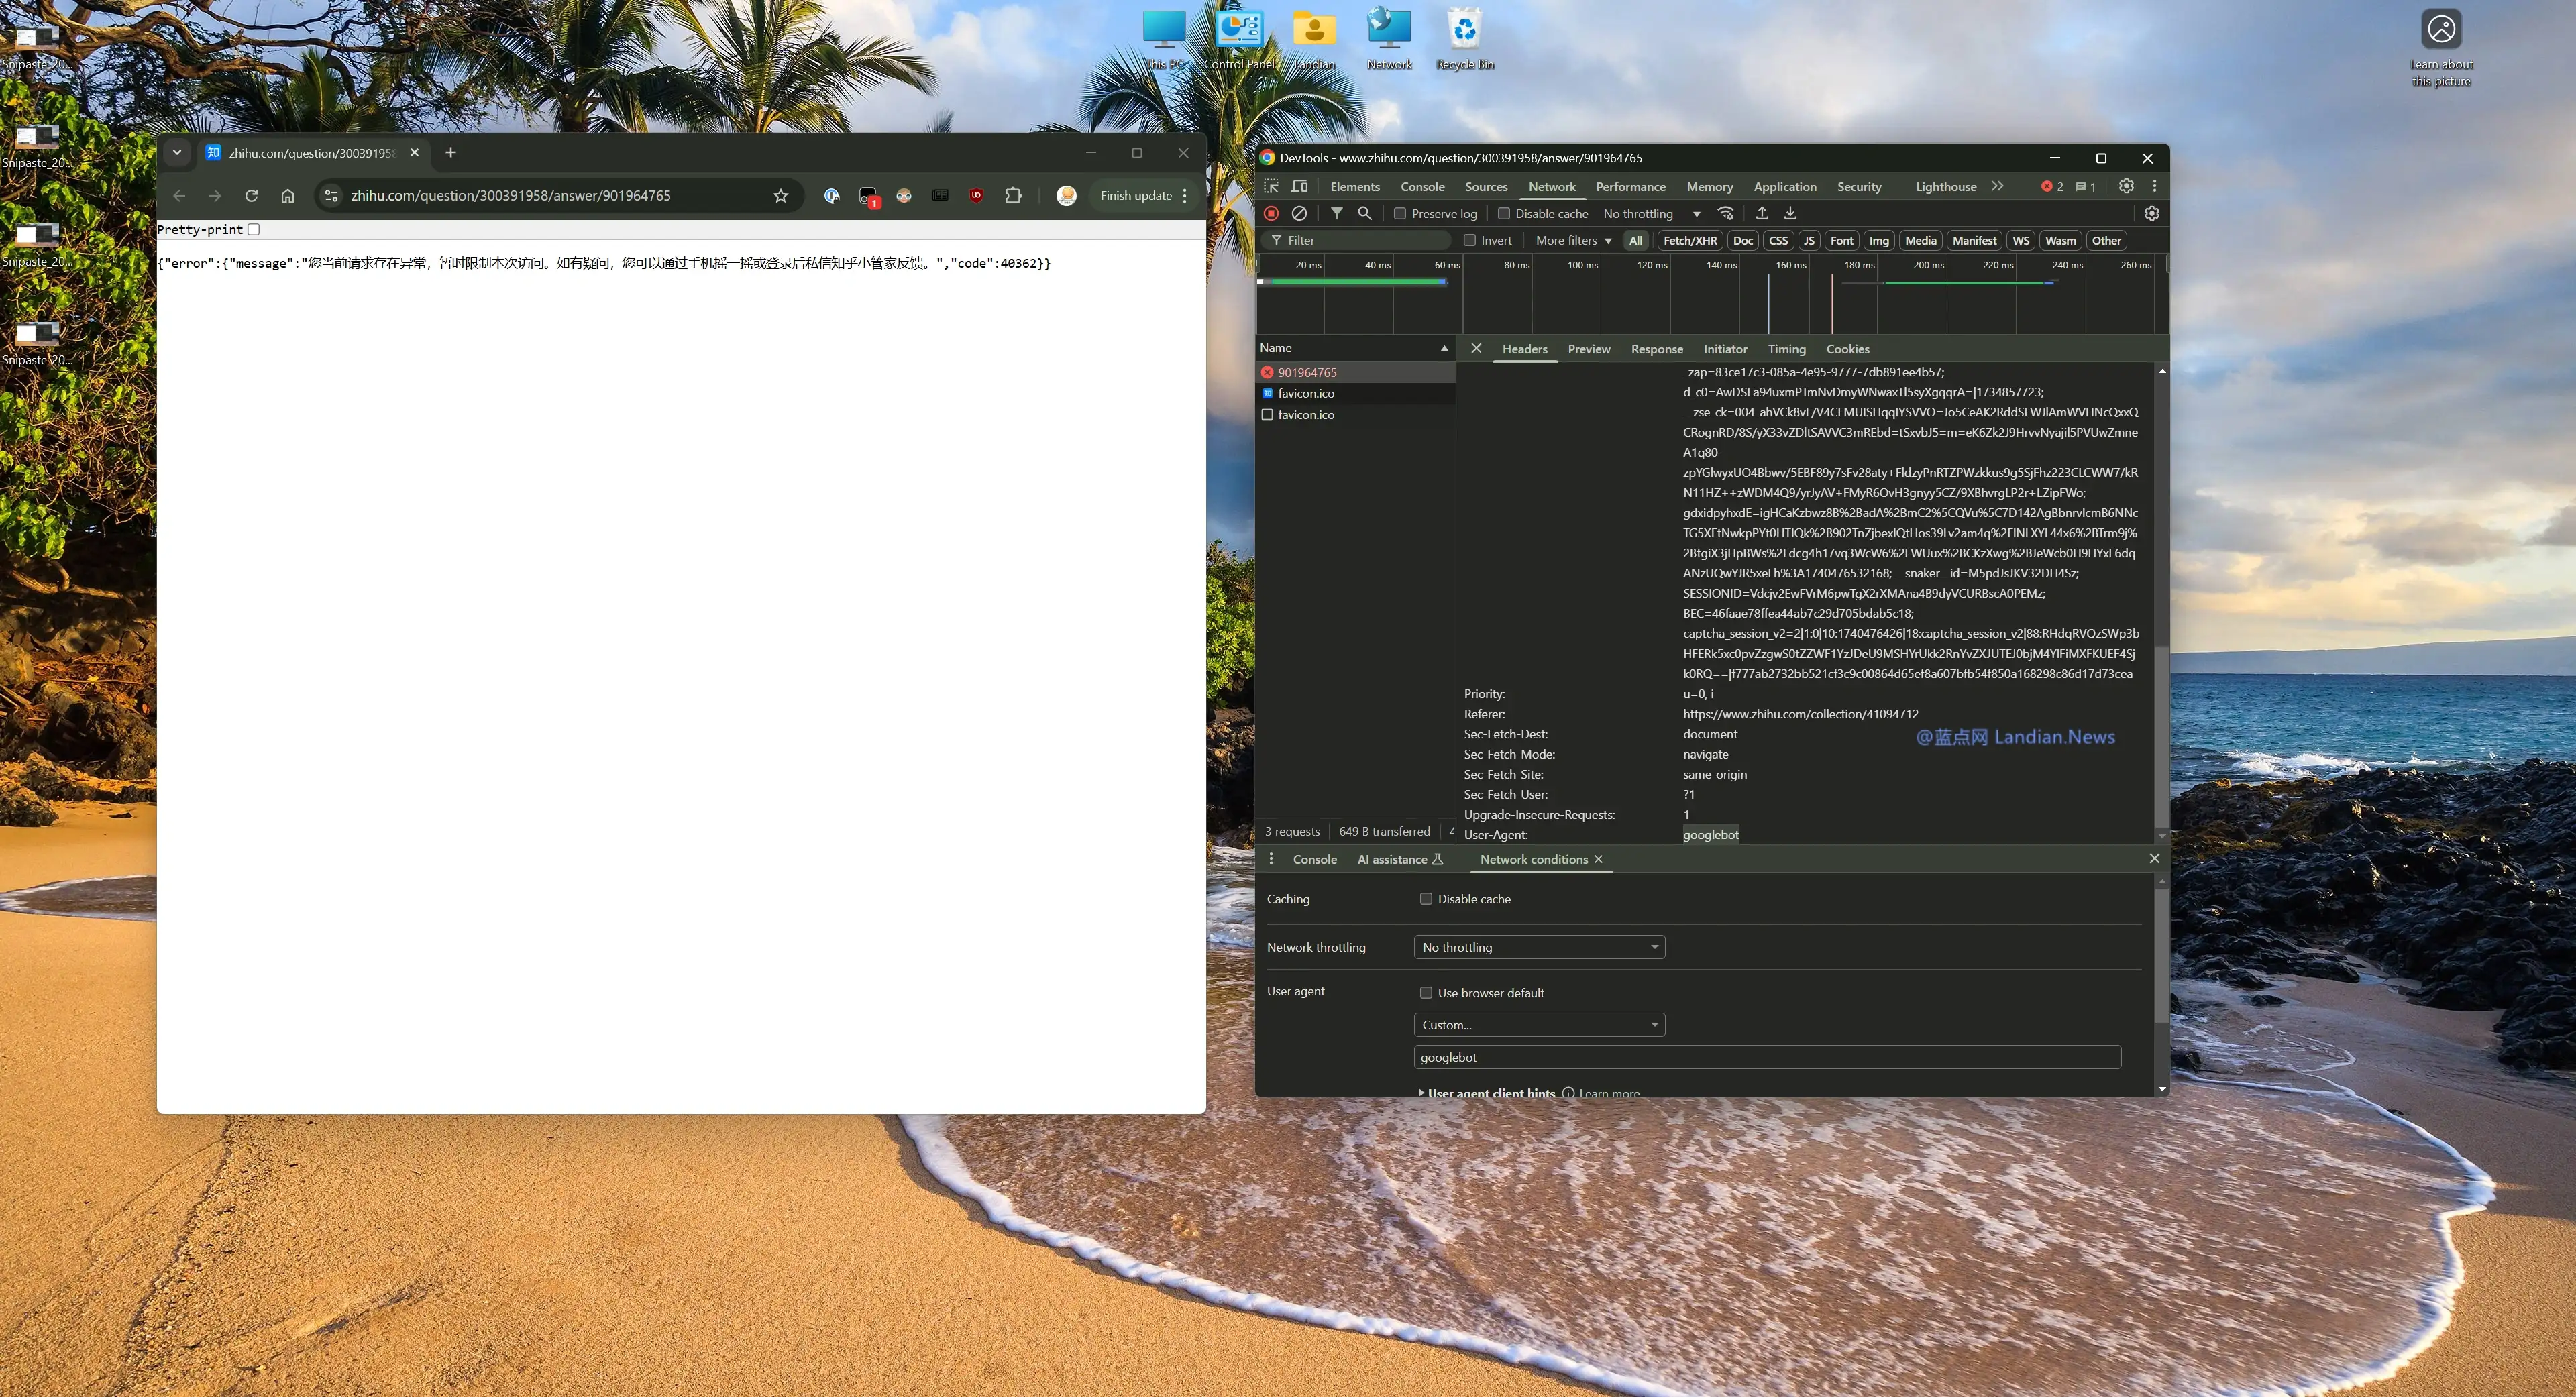This screenshot has width=2576, height=1397.
Task: Click the googlebot user agent input field
Action: (1767, 1057)
